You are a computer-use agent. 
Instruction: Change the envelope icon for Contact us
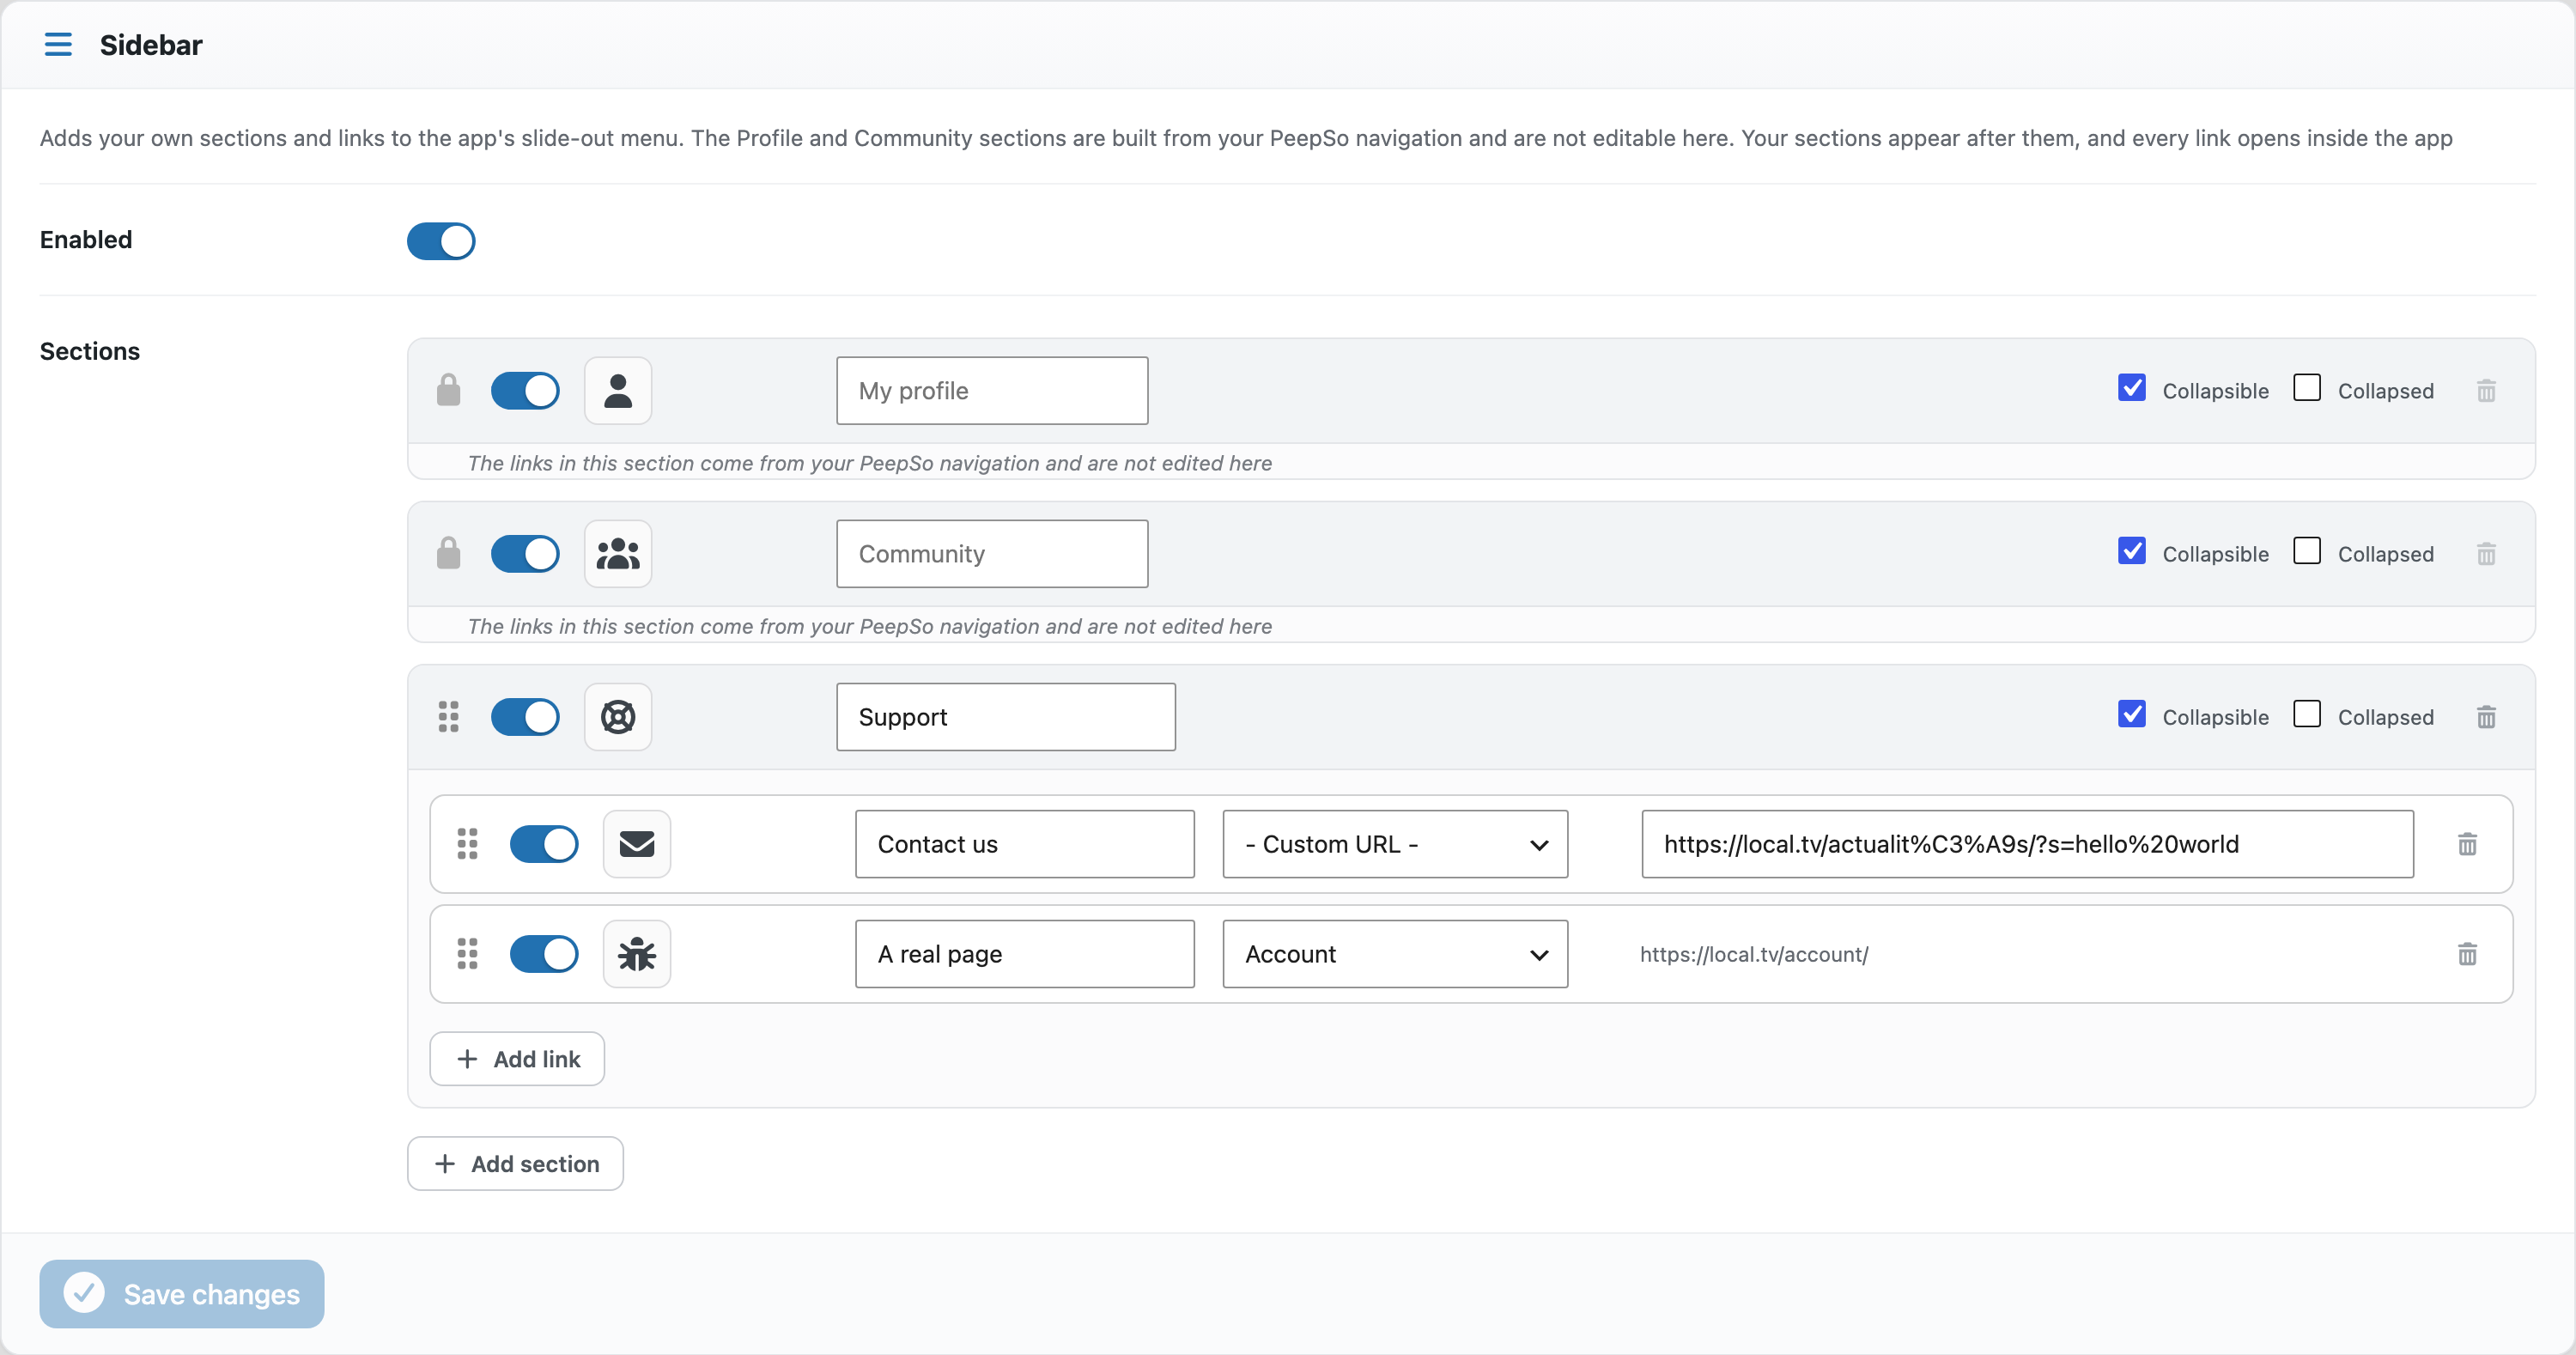pos(637,843)
